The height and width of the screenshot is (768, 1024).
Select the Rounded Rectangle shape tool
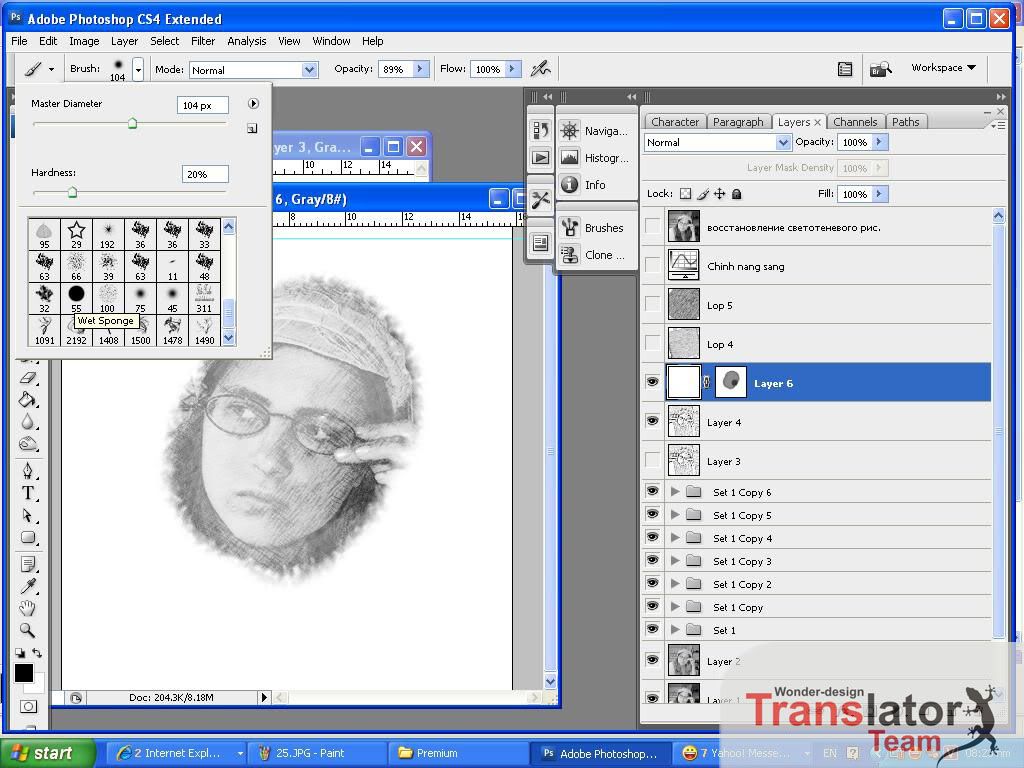click(x=27, y=537)
